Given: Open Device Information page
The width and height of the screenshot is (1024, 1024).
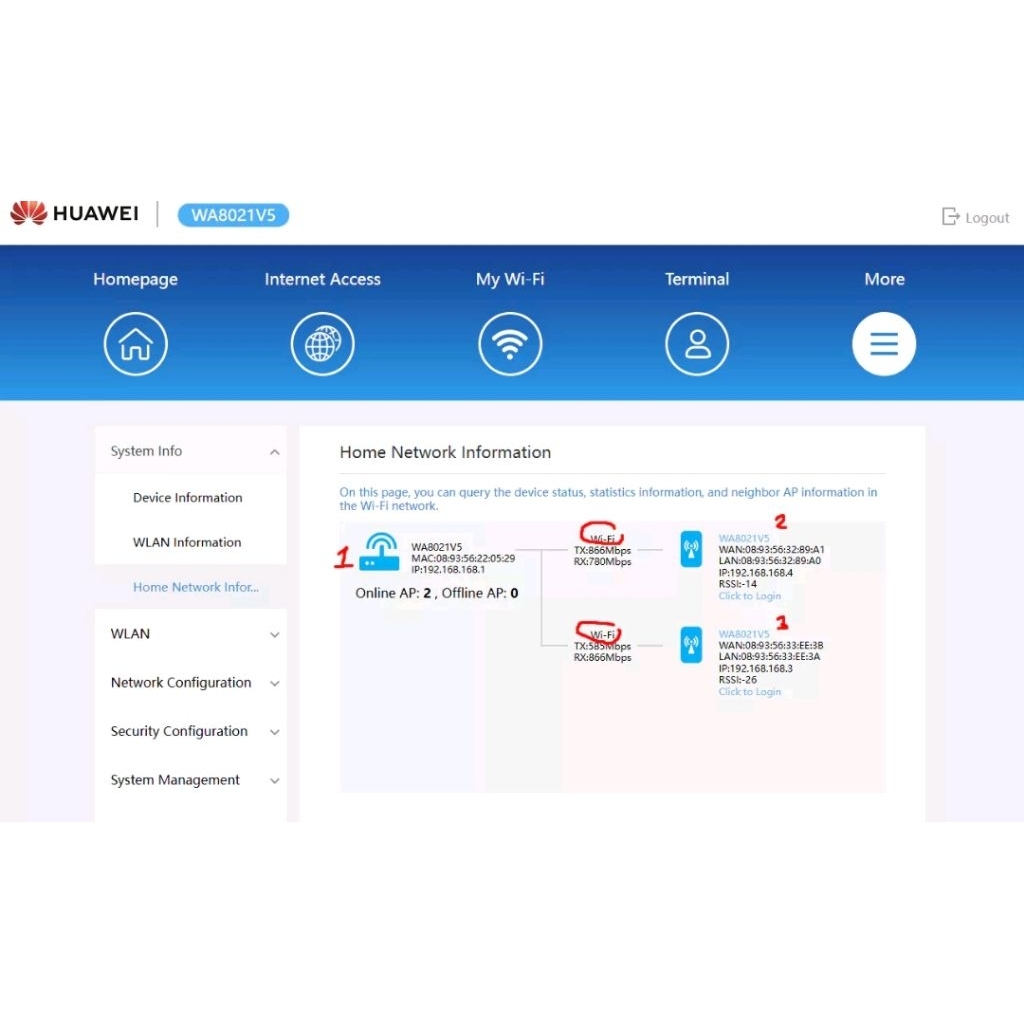Looking at the screenshot, I should pos(187,498).
